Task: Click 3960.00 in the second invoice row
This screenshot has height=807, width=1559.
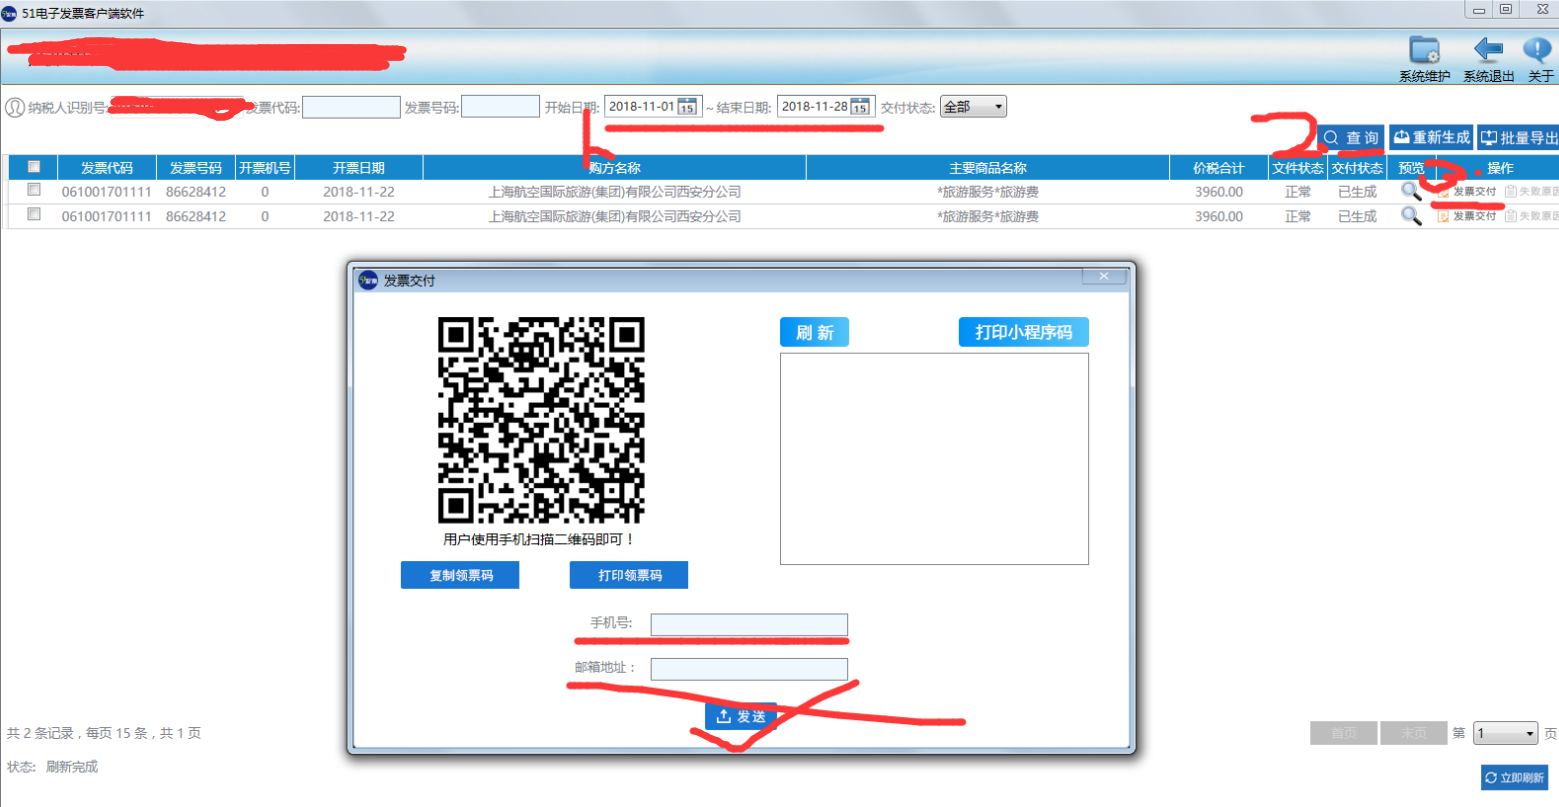Action: pos(1219,216)
